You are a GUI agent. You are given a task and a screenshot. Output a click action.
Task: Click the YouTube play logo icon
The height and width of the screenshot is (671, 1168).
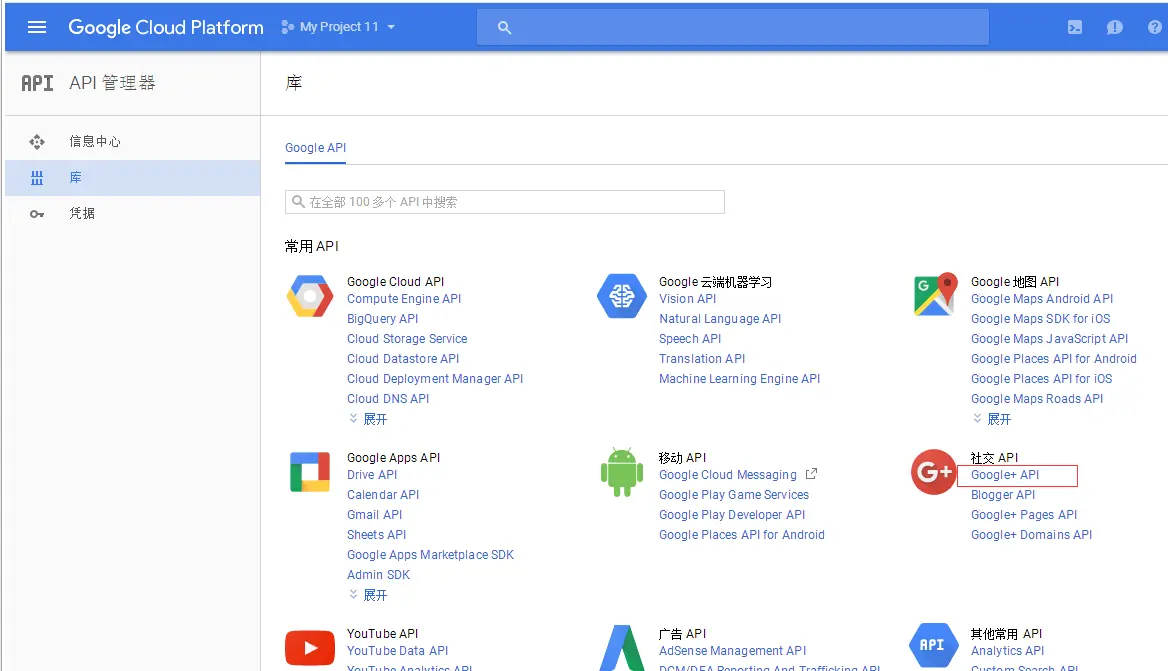click(x=310, y=648)
